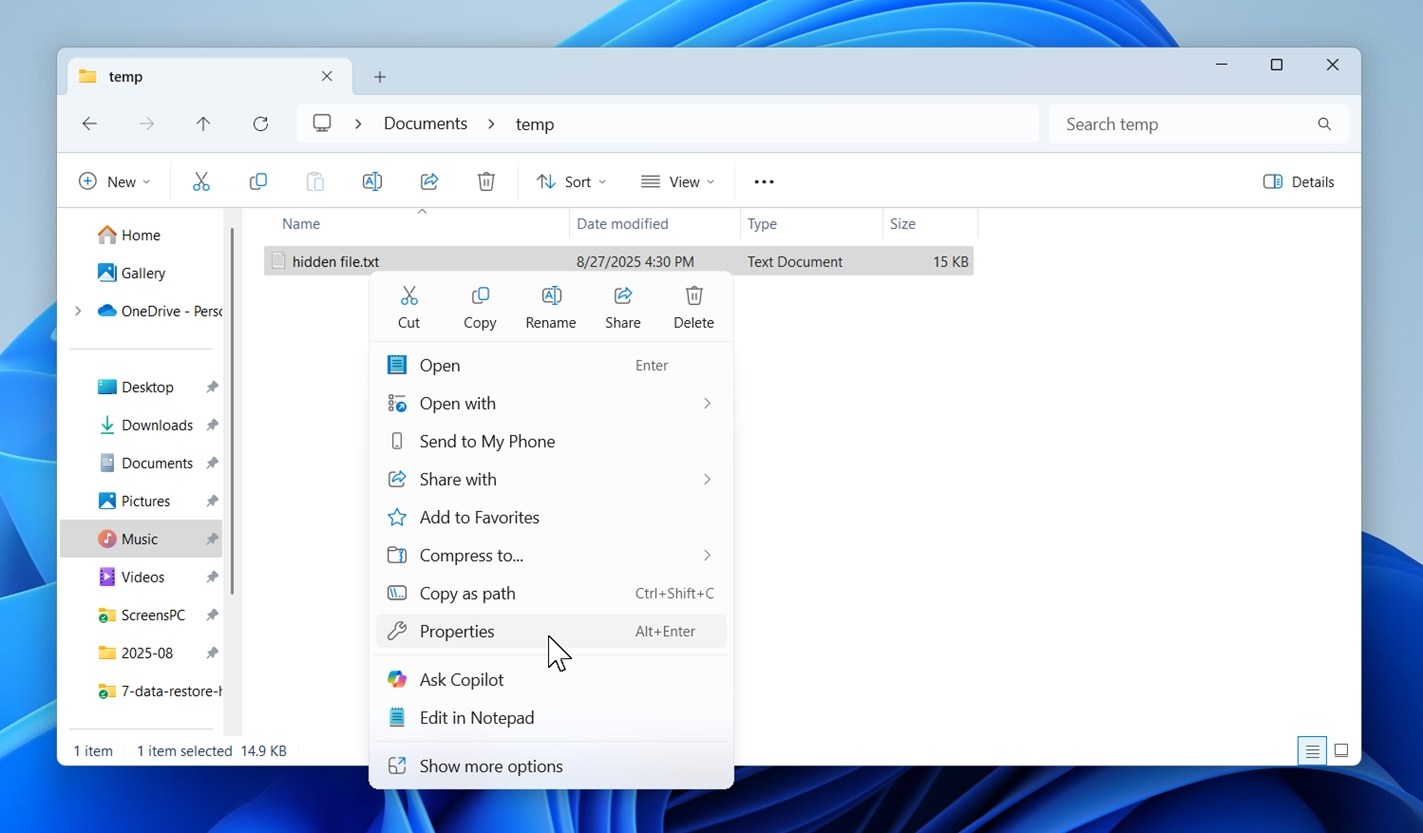The image size is (1423, 833).
Task: Refresh the temp folder view
Action: (261, 124)
